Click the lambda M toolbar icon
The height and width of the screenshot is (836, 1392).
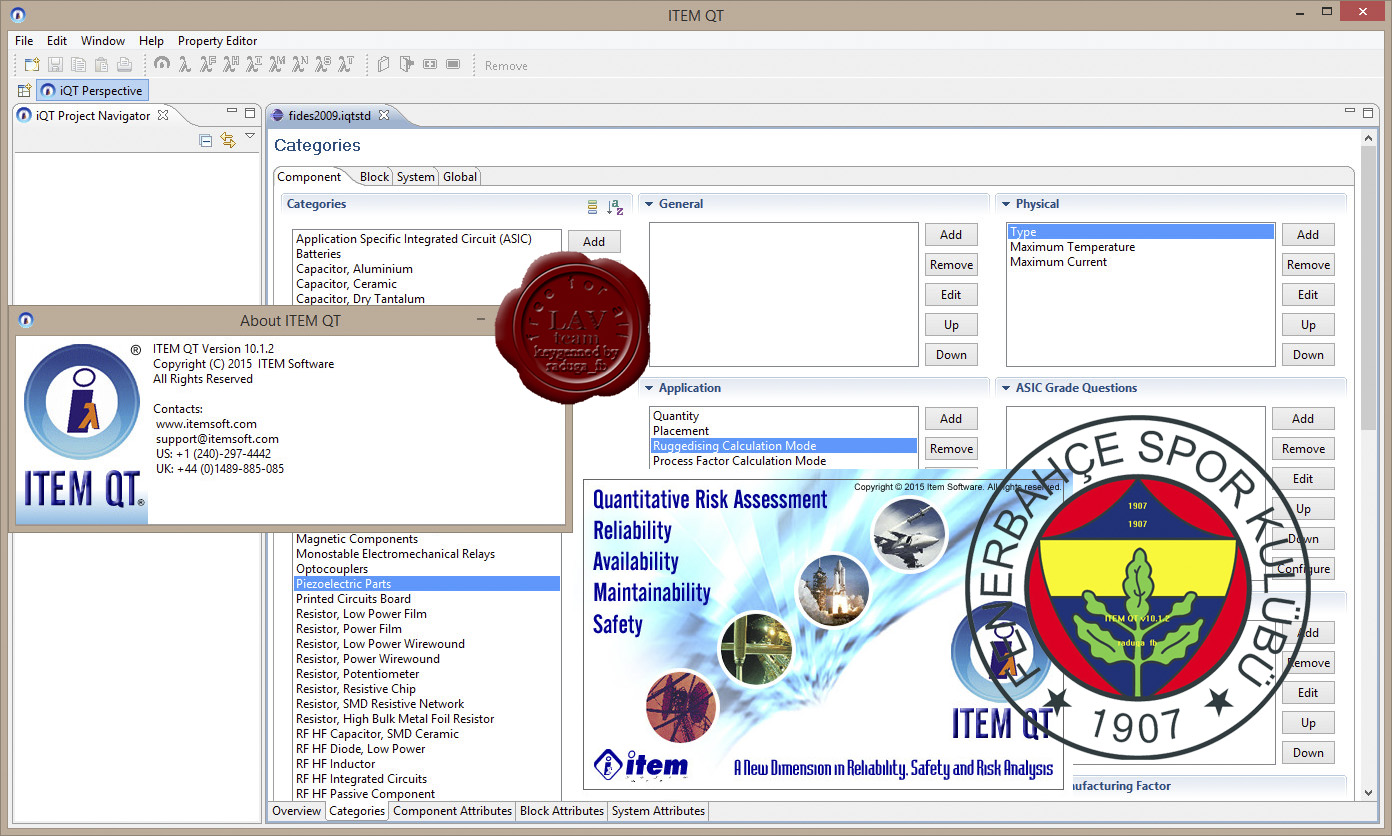click(277, 65)
